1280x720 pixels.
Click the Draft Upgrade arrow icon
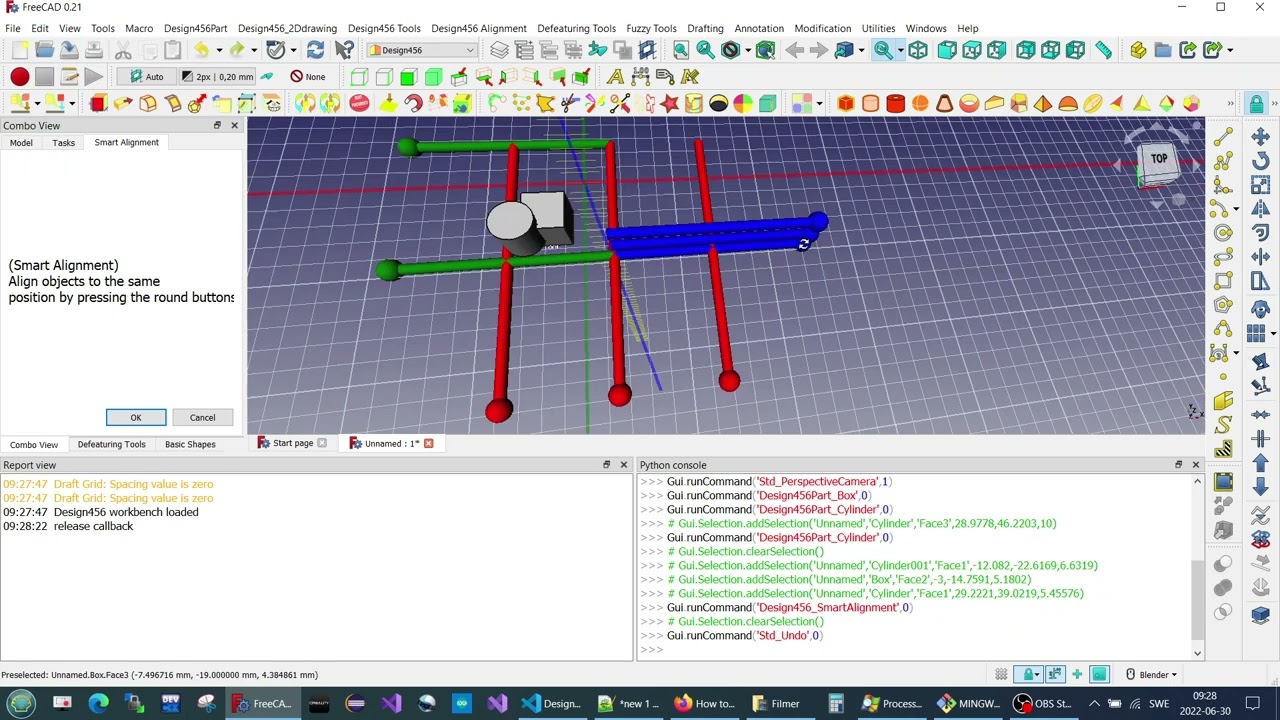click(1260, 463)
